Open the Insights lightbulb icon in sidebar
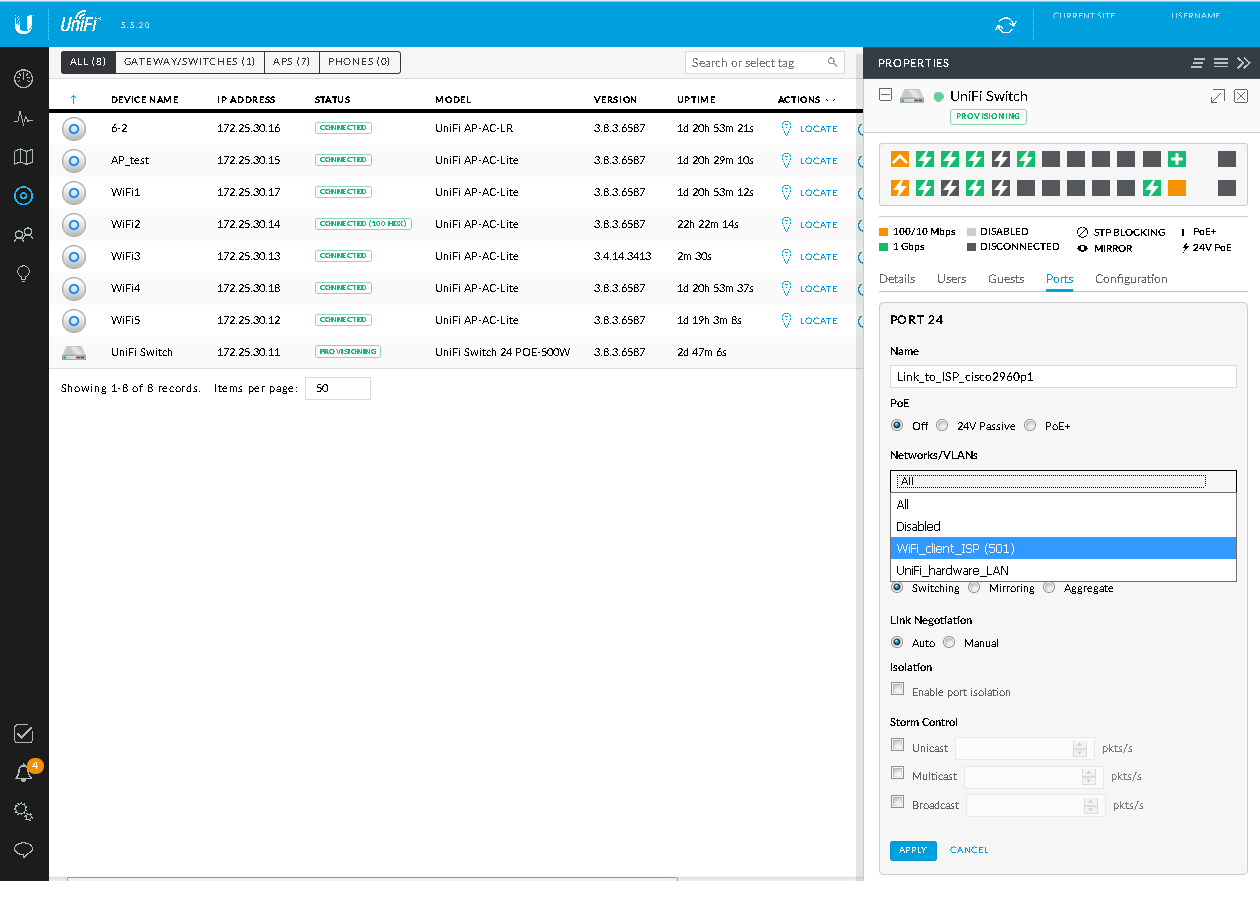This screenshot has height=914, width=1260. click(x=24, y=274)
